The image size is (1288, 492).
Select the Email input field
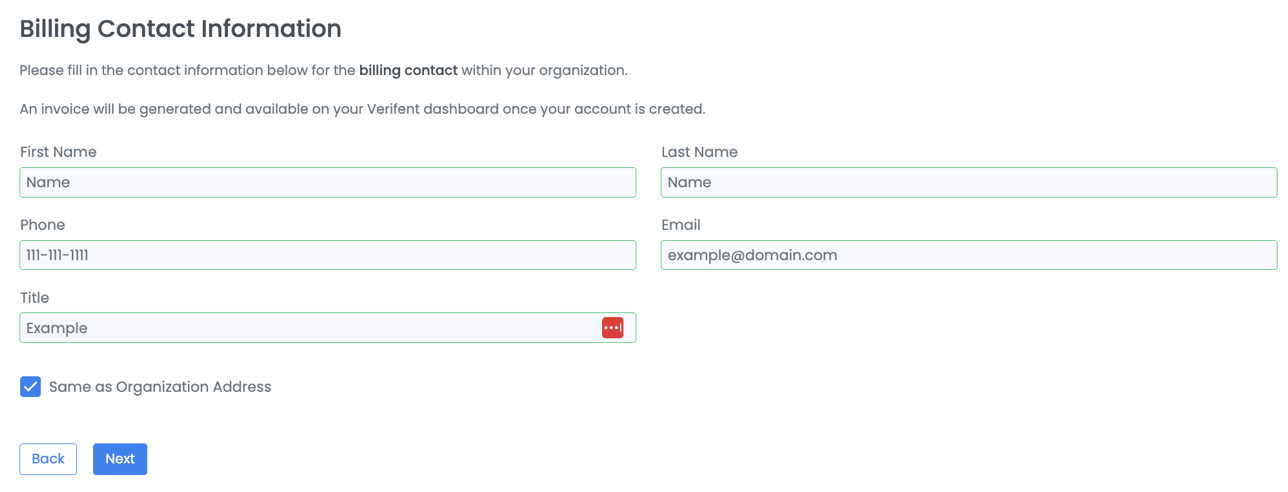click(x=968, y=255)
